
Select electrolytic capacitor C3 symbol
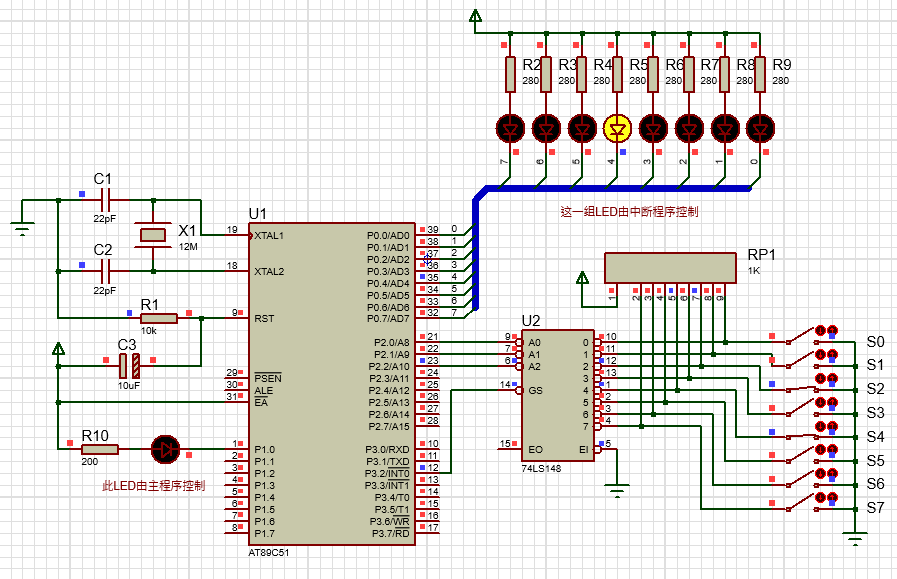tap(129, 366)
